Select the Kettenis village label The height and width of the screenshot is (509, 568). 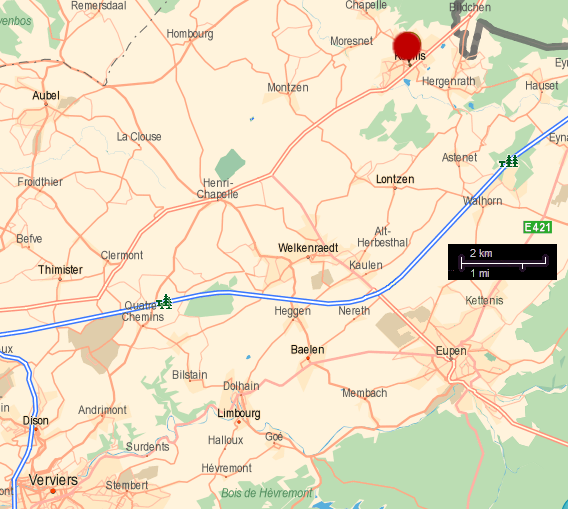pyautogui.click(x=484, y=300)
